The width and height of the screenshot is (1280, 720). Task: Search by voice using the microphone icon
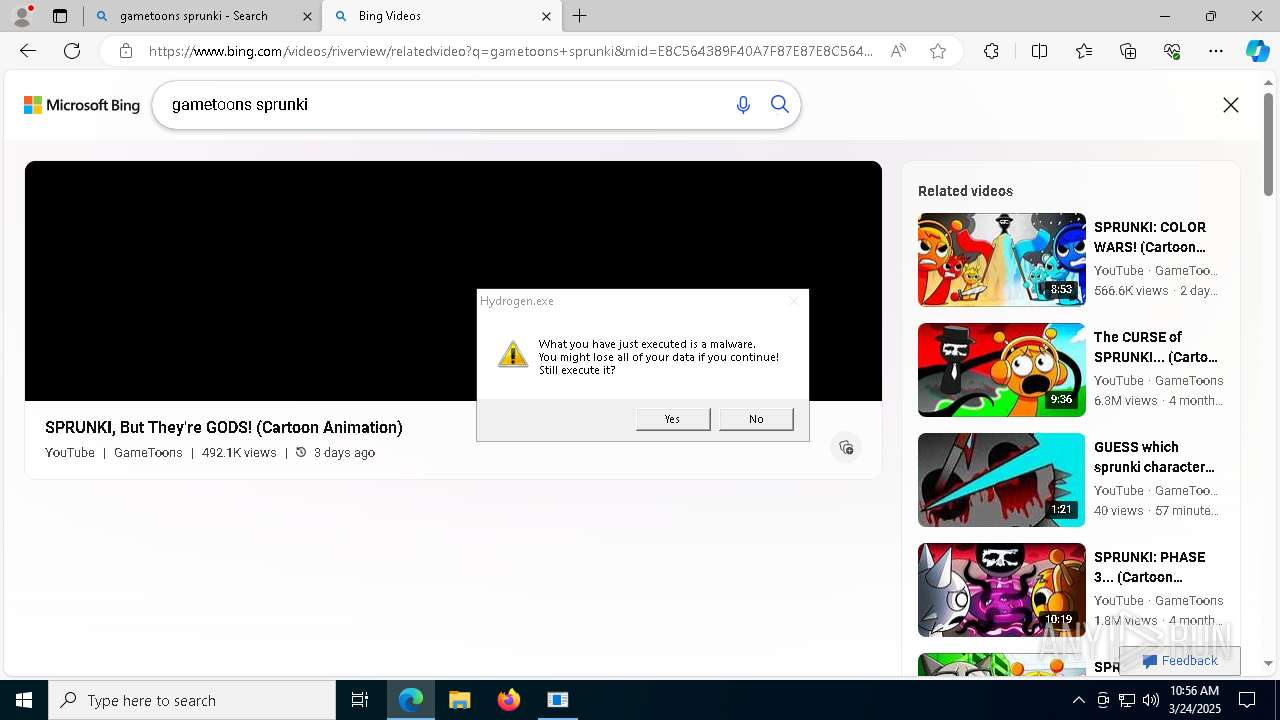coord(743,105)
